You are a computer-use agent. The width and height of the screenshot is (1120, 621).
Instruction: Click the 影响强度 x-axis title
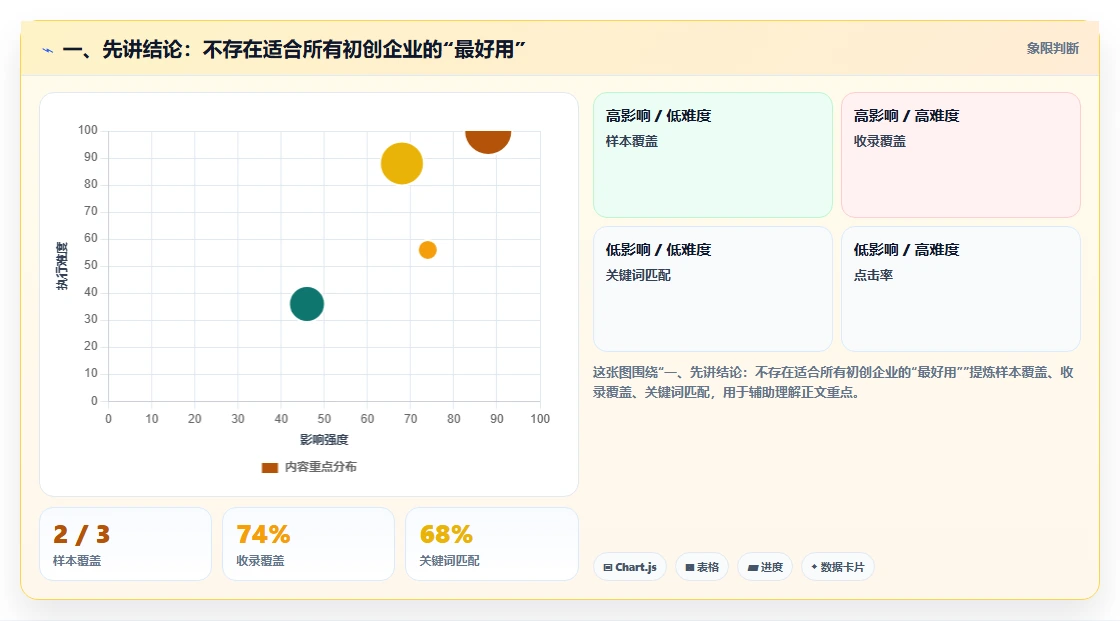point(324,439)
